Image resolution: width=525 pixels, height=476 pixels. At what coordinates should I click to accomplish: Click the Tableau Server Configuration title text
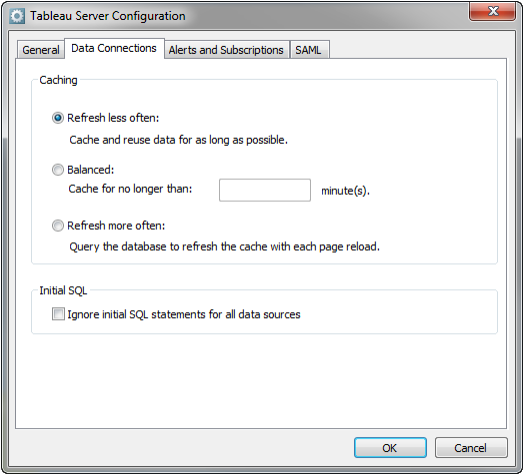tap(108, 16)
